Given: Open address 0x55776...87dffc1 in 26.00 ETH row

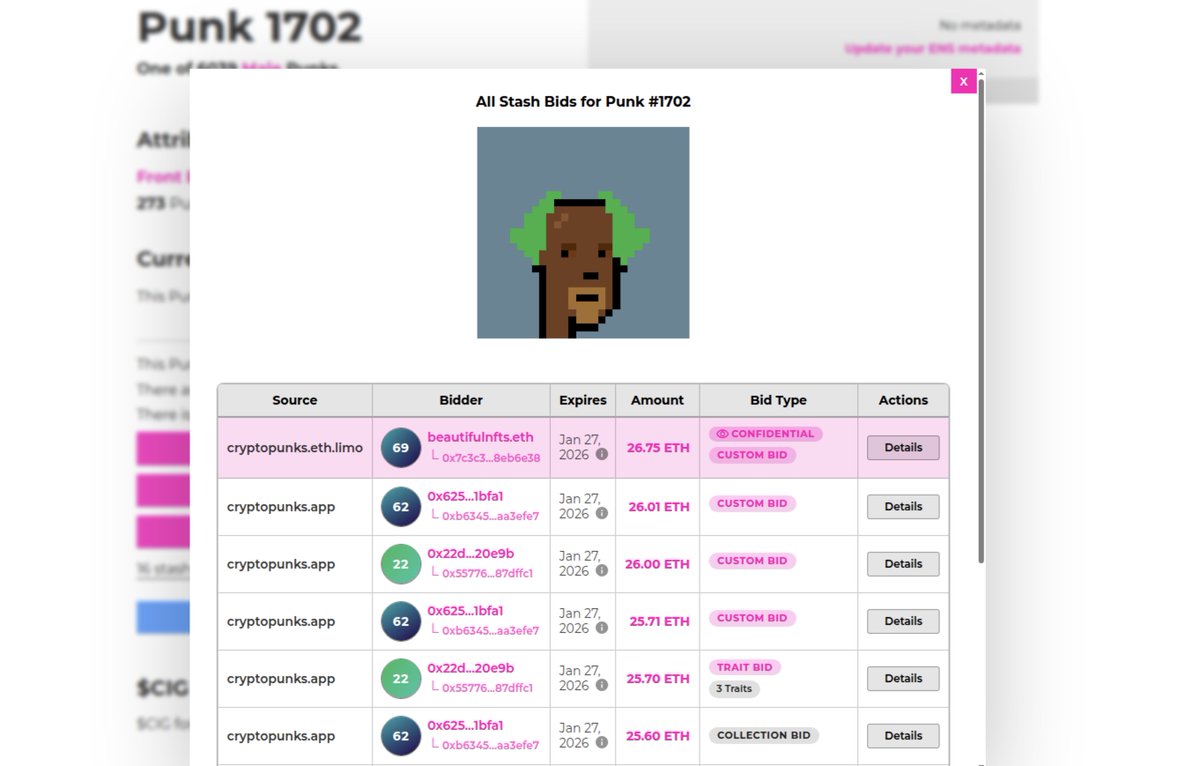Looking at the screenshot, I should coord(487,574).
